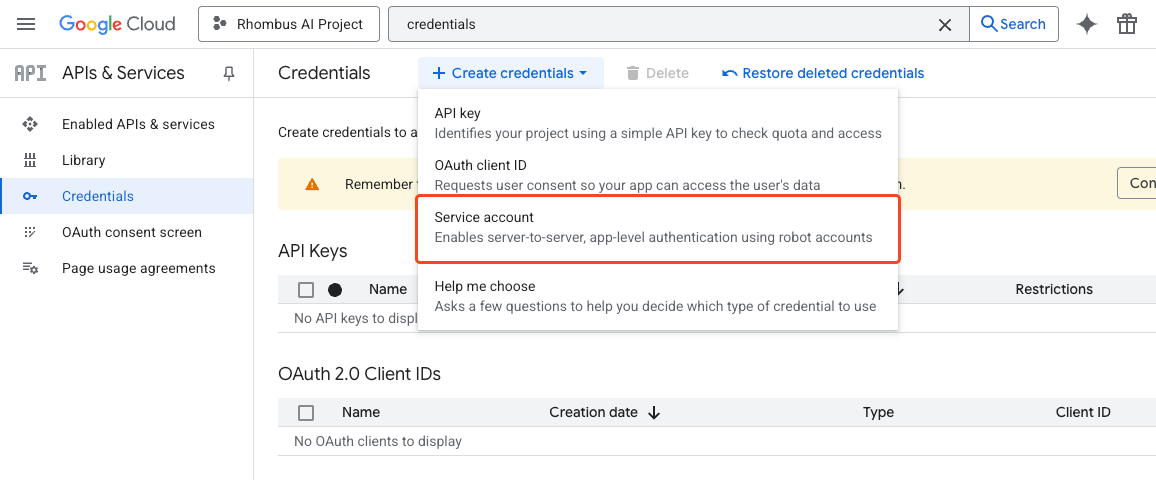This screenshot has height=480, width=1156.
Task: Tick the API Keys select-all checkbox
Action: pyautogui.click(x=306, y=290)
